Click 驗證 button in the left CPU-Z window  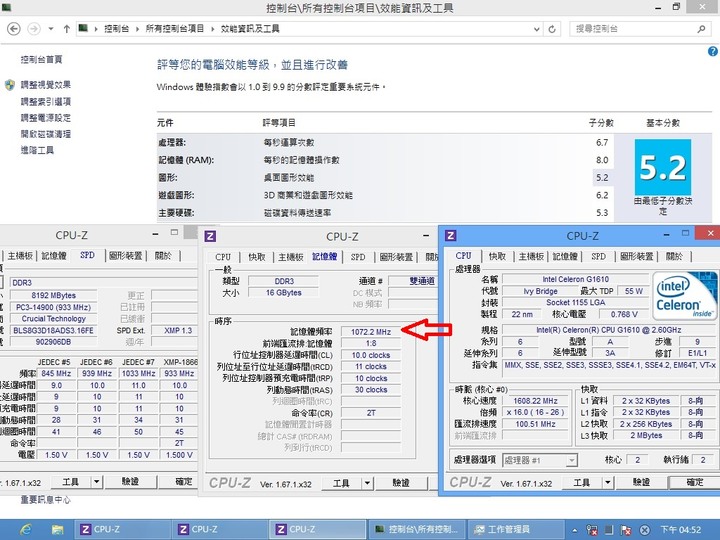(130, 482)
